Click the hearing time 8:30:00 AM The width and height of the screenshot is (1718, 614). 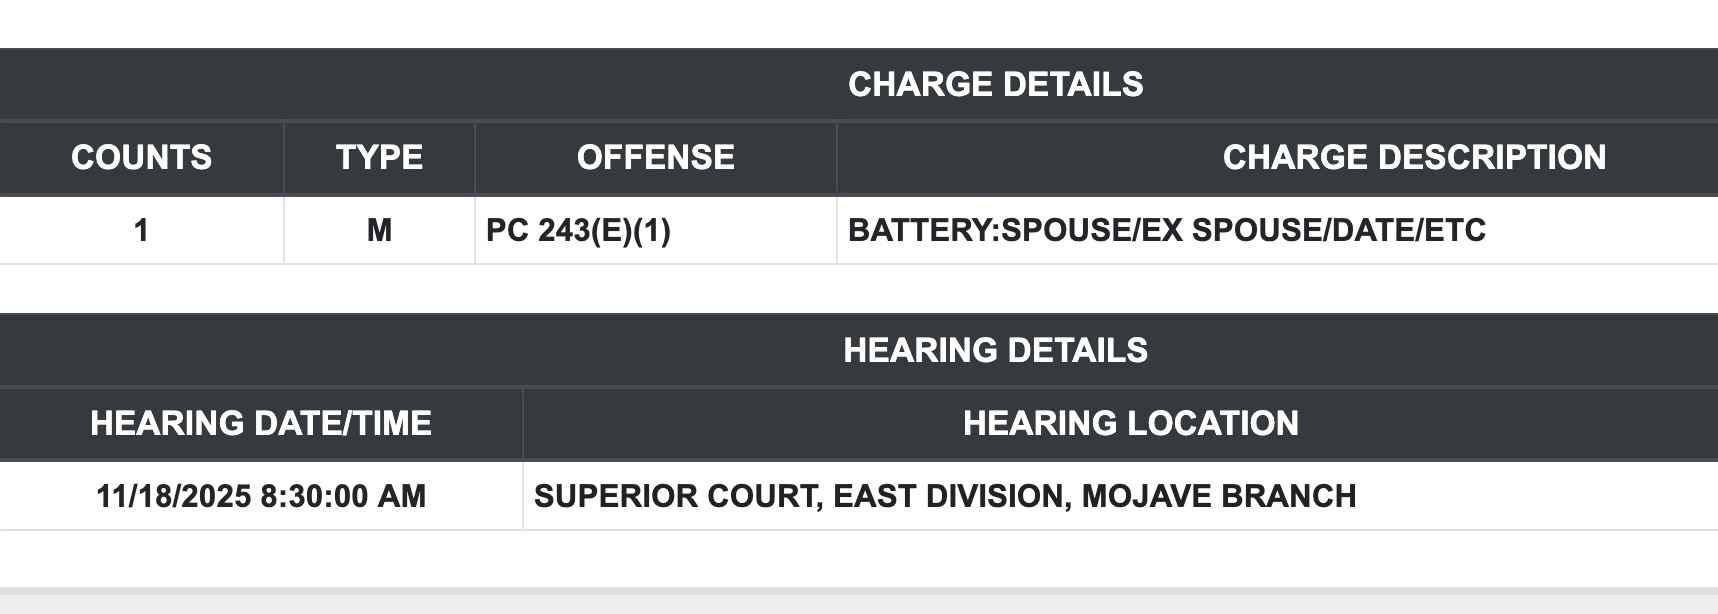pos(343,497)
